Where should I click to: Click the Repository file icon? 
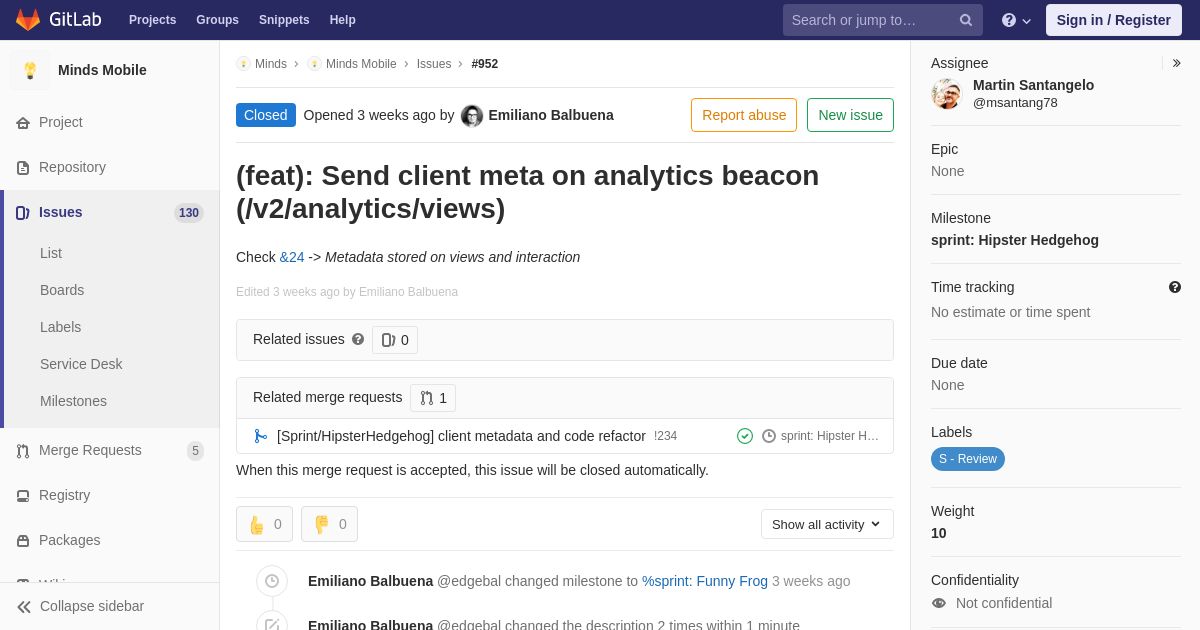click(x=23, y=168)
